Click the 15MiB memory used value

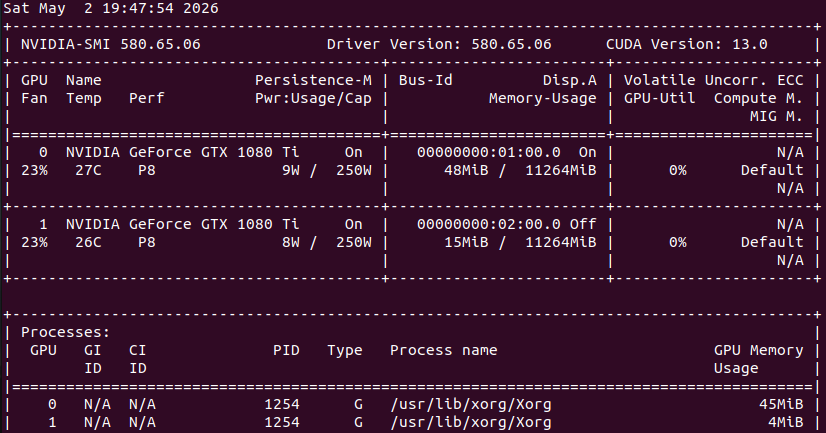[x=466, y=242]
